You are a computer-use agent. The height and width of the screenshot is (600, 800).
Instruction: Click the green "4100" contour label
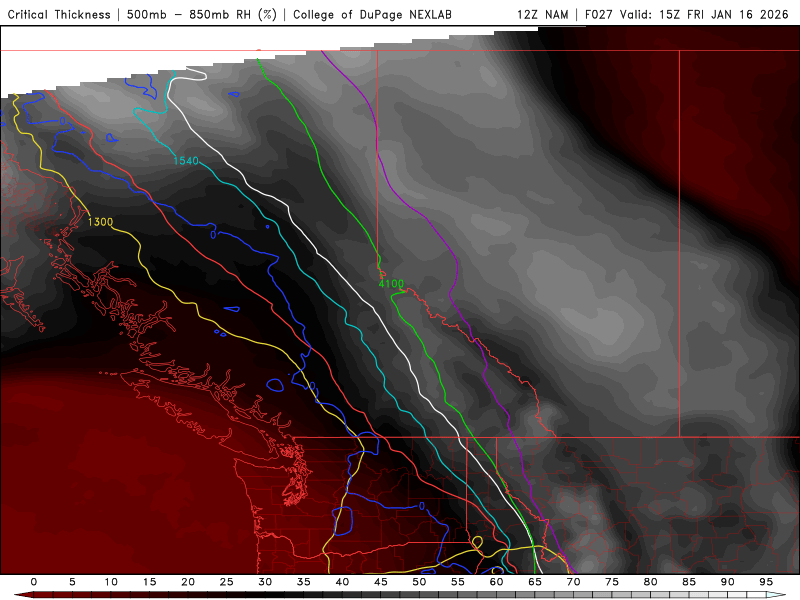(391, 284)
